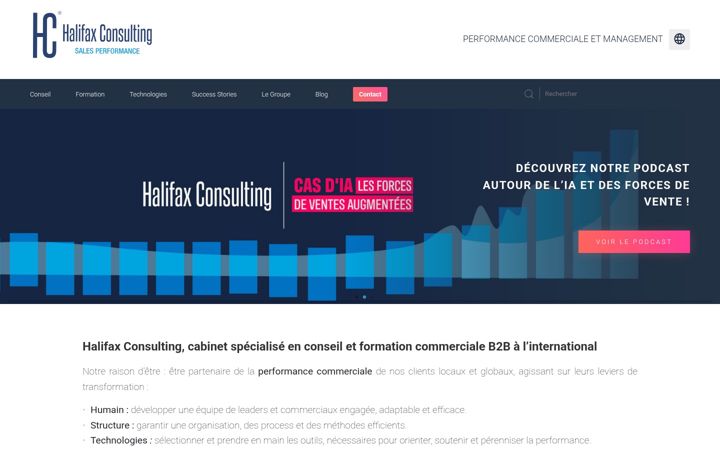Viewport: 720px width, 450px height.
Task: Click "Performance commerciale et management" header text
Action: [x=562, y=39]
